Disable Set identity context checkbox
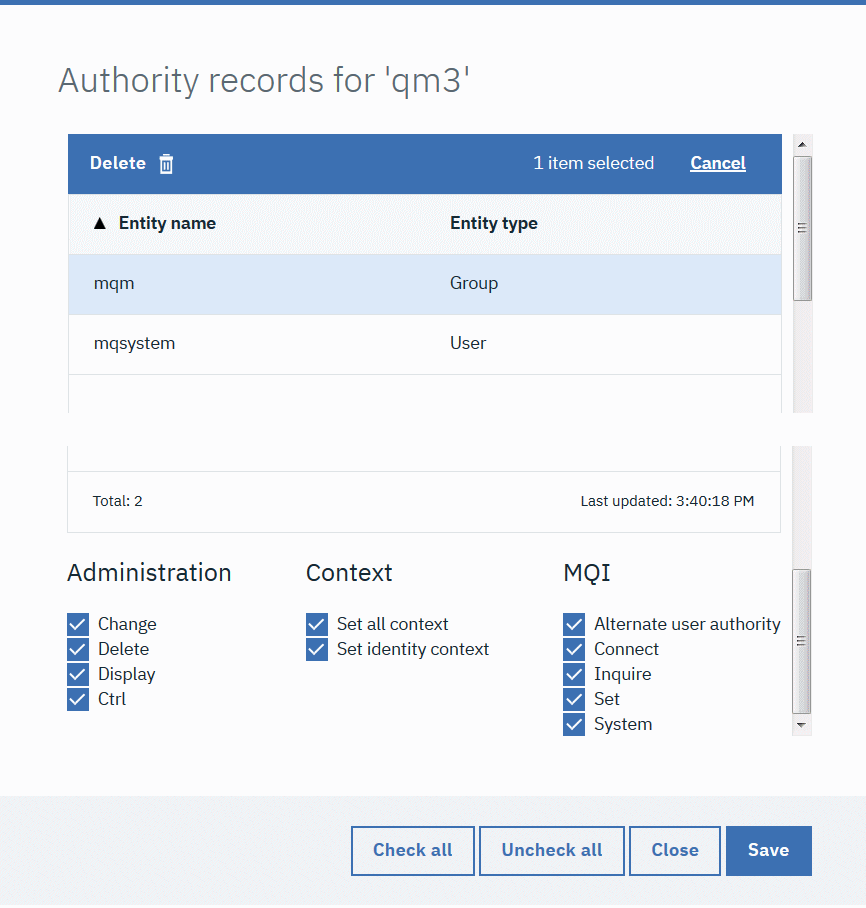This screenshot has width=866, height=908. (317, 649)
